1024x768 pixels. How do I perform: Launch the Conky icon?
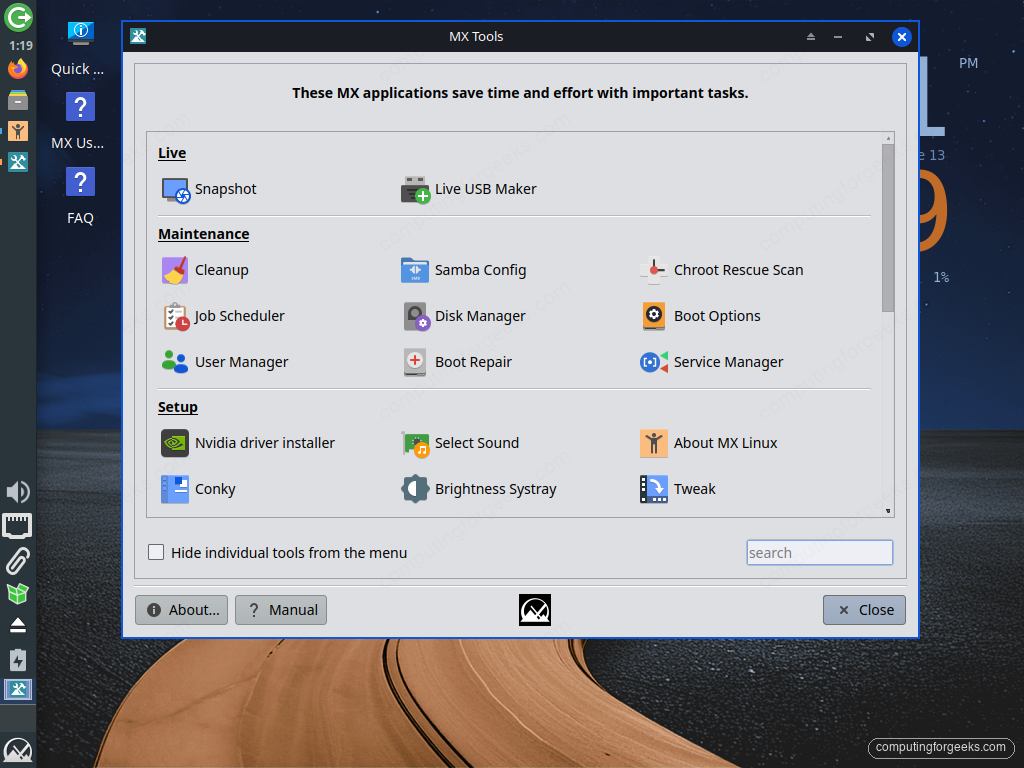point(175,489)
